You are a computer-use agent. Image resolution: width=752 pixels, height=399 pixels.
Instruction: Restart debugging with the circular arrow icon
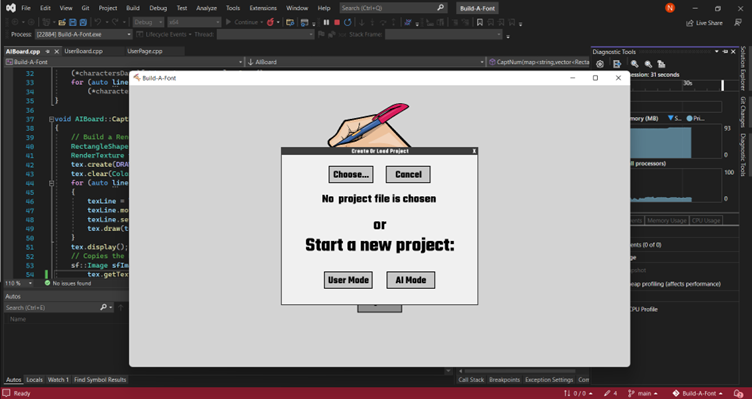coord(348,22)
